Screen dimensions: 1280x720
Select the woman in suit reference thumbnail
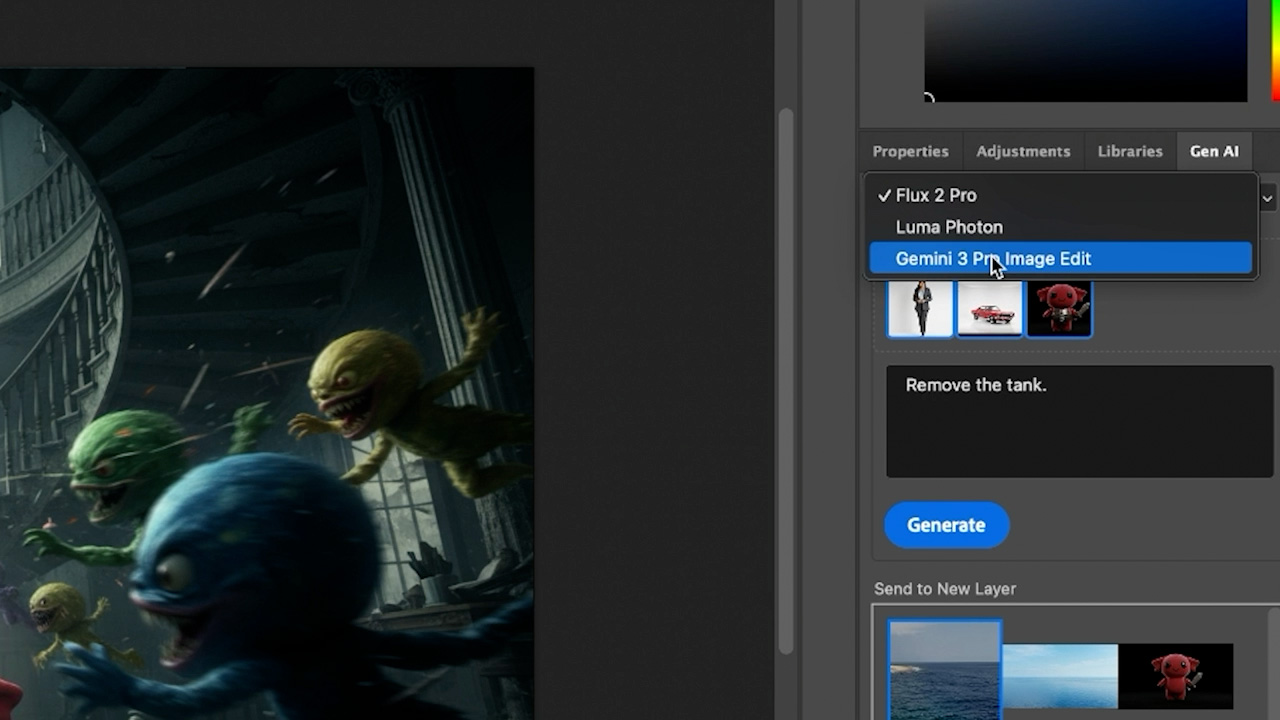click(x=920, y=308)
